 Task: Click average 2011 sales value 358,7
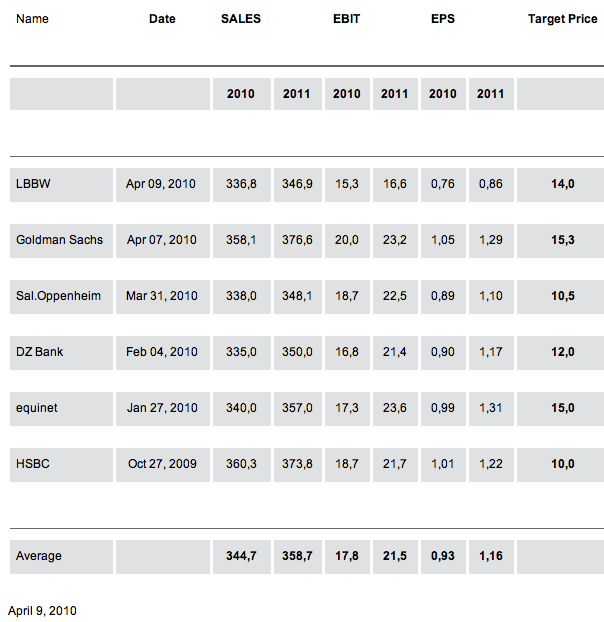(x=297, y=556)
